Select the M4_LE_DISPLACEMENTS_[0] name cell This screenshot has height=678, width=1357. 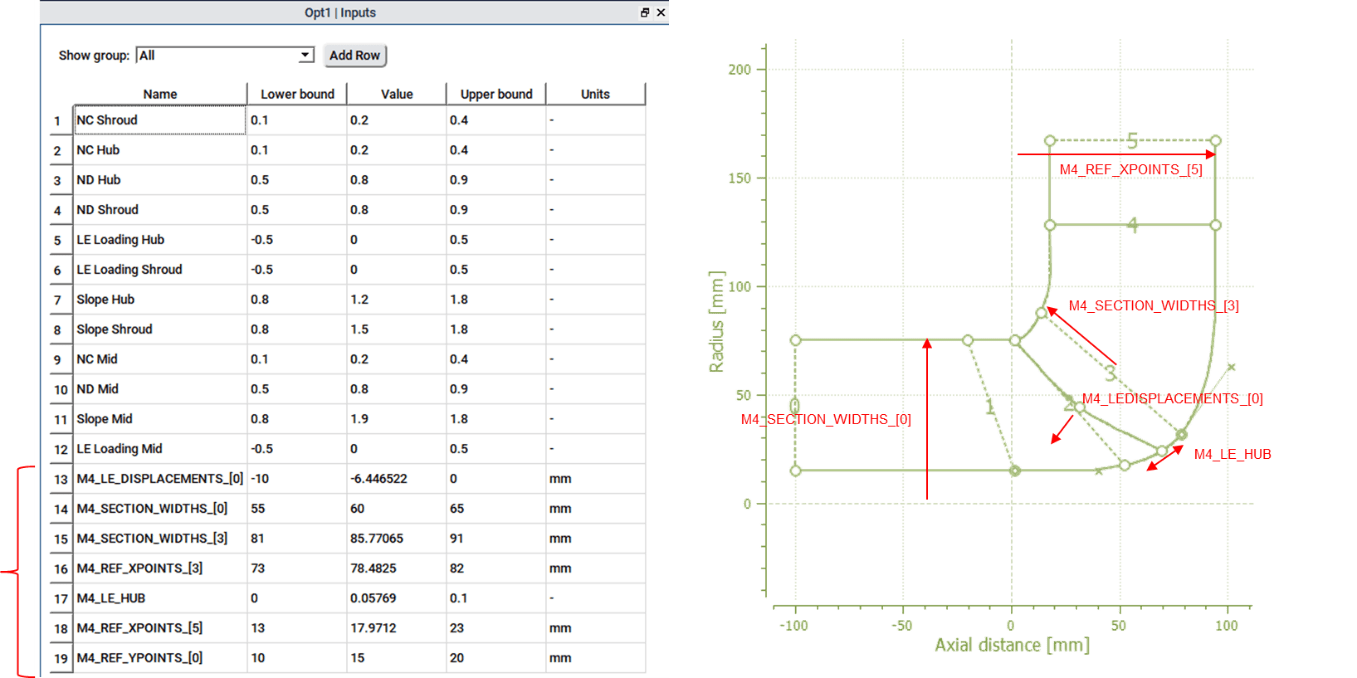tap(160, 479)
